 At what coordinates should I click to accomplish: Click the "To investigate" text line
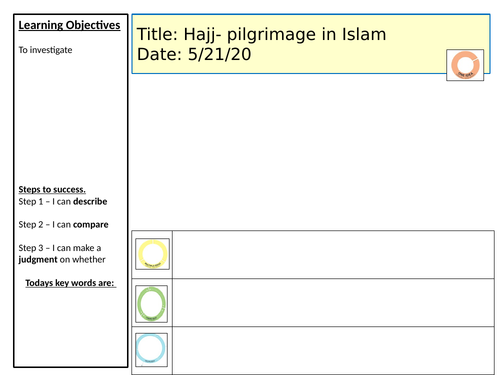[45, 50]
